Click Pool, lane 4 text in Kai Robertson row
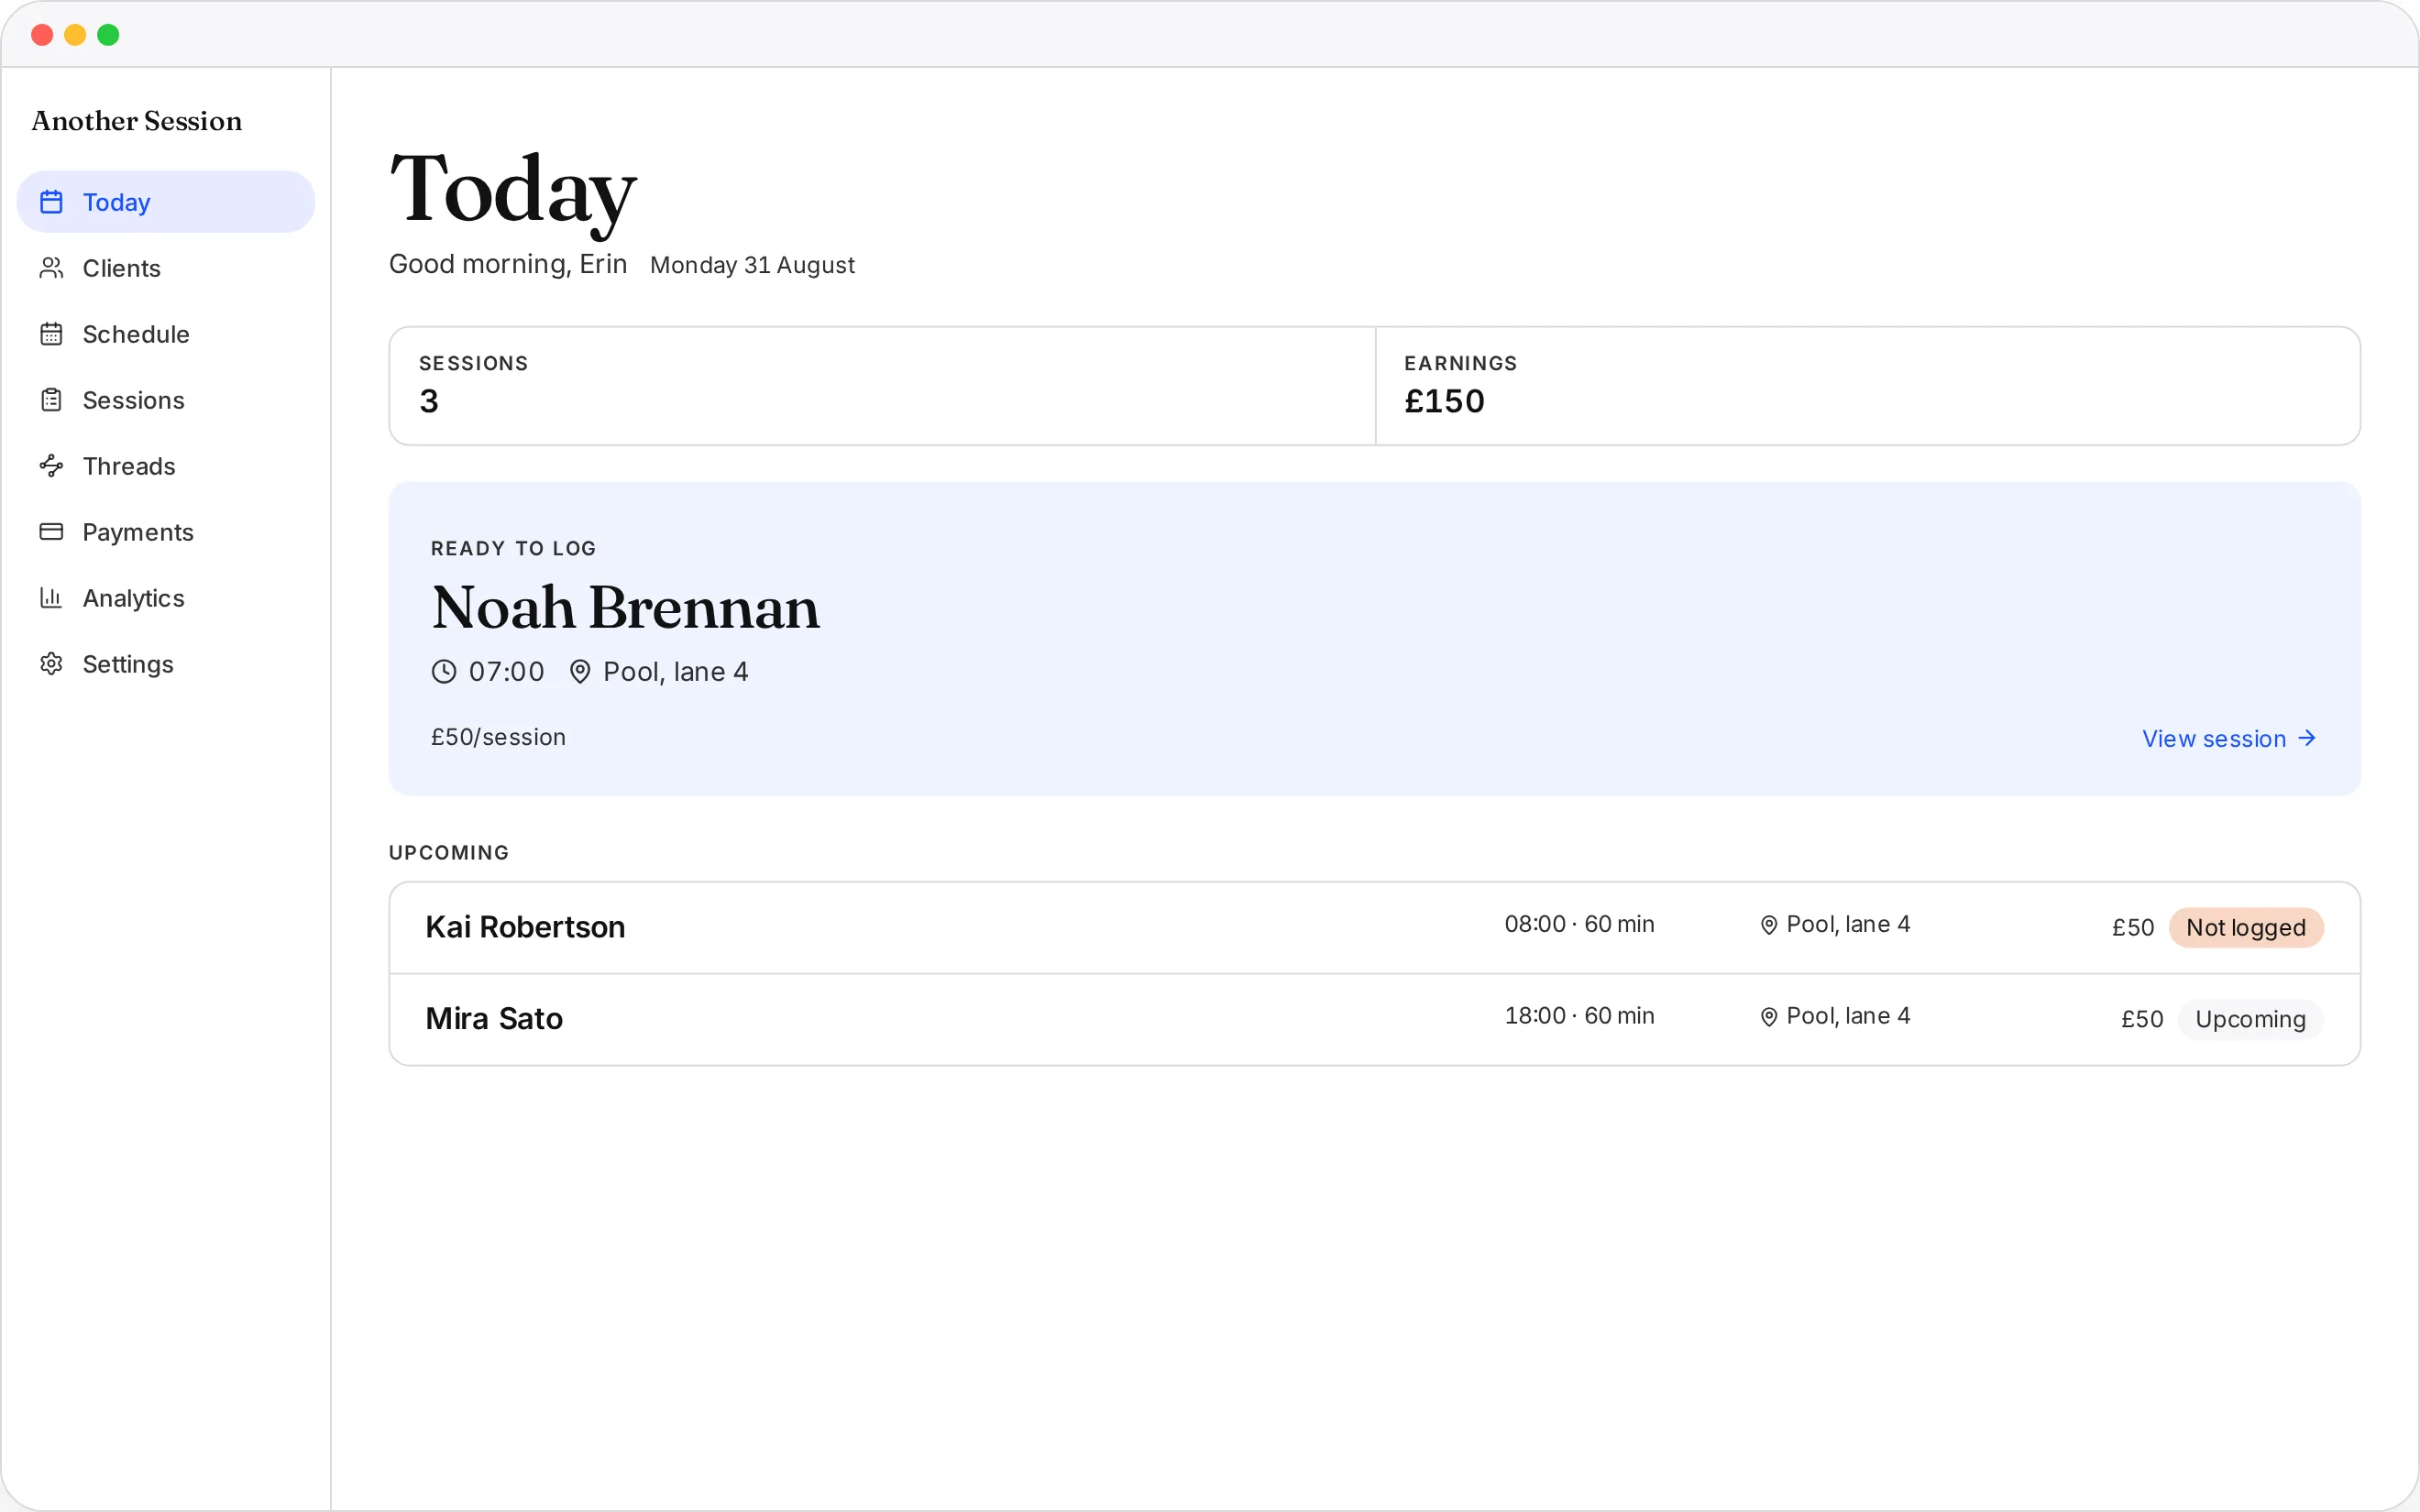The height and width of the screenshot is (1512, 2420). click(1848, 924)
